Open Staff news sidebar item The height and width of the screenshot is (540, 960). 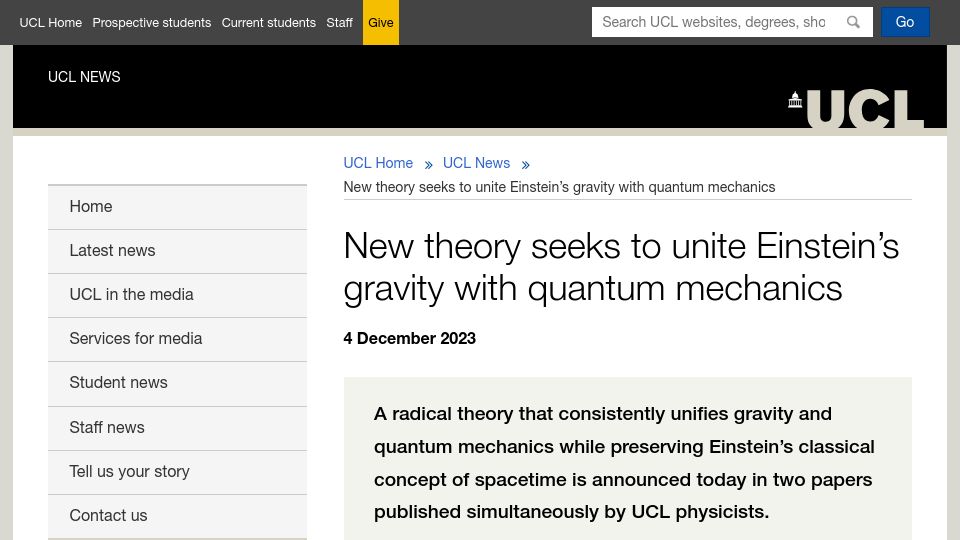point(178,428)
